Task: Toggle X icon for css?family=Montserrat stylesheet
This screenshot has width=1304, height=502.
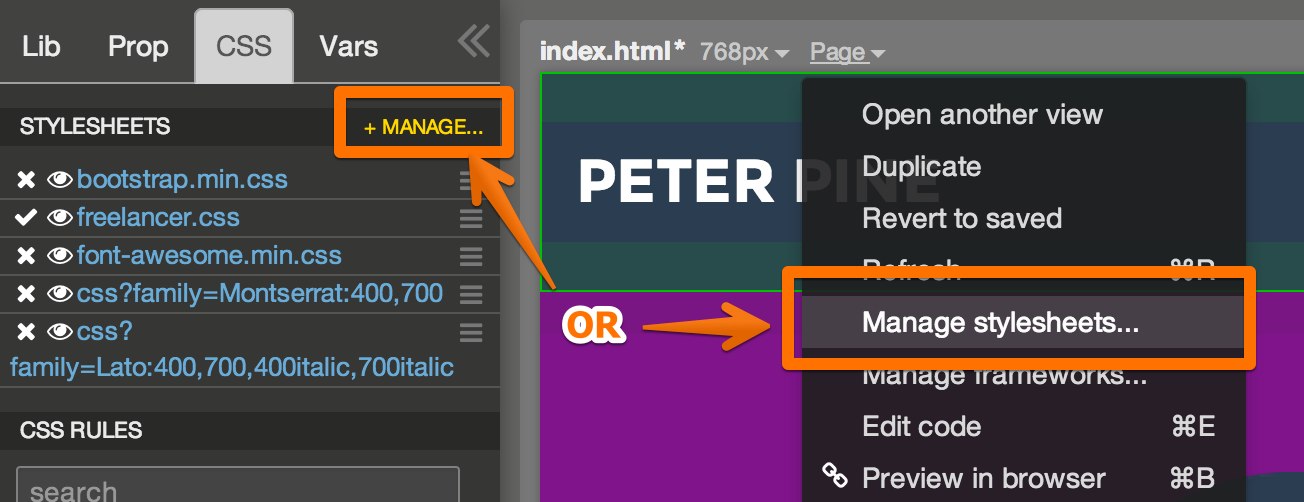Action: tap(27, 293)
